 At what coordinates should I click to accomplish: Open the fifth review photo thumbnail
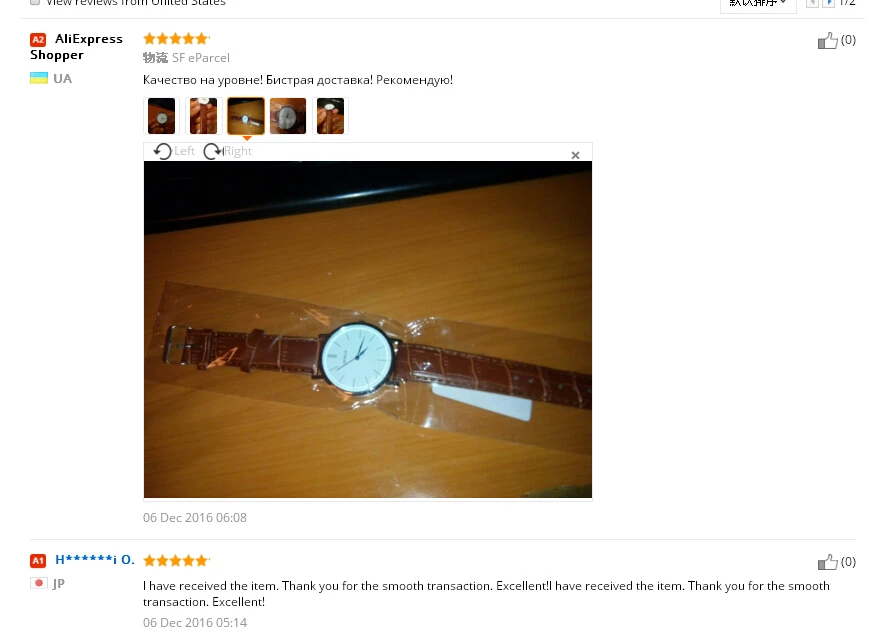coord(330,116)
